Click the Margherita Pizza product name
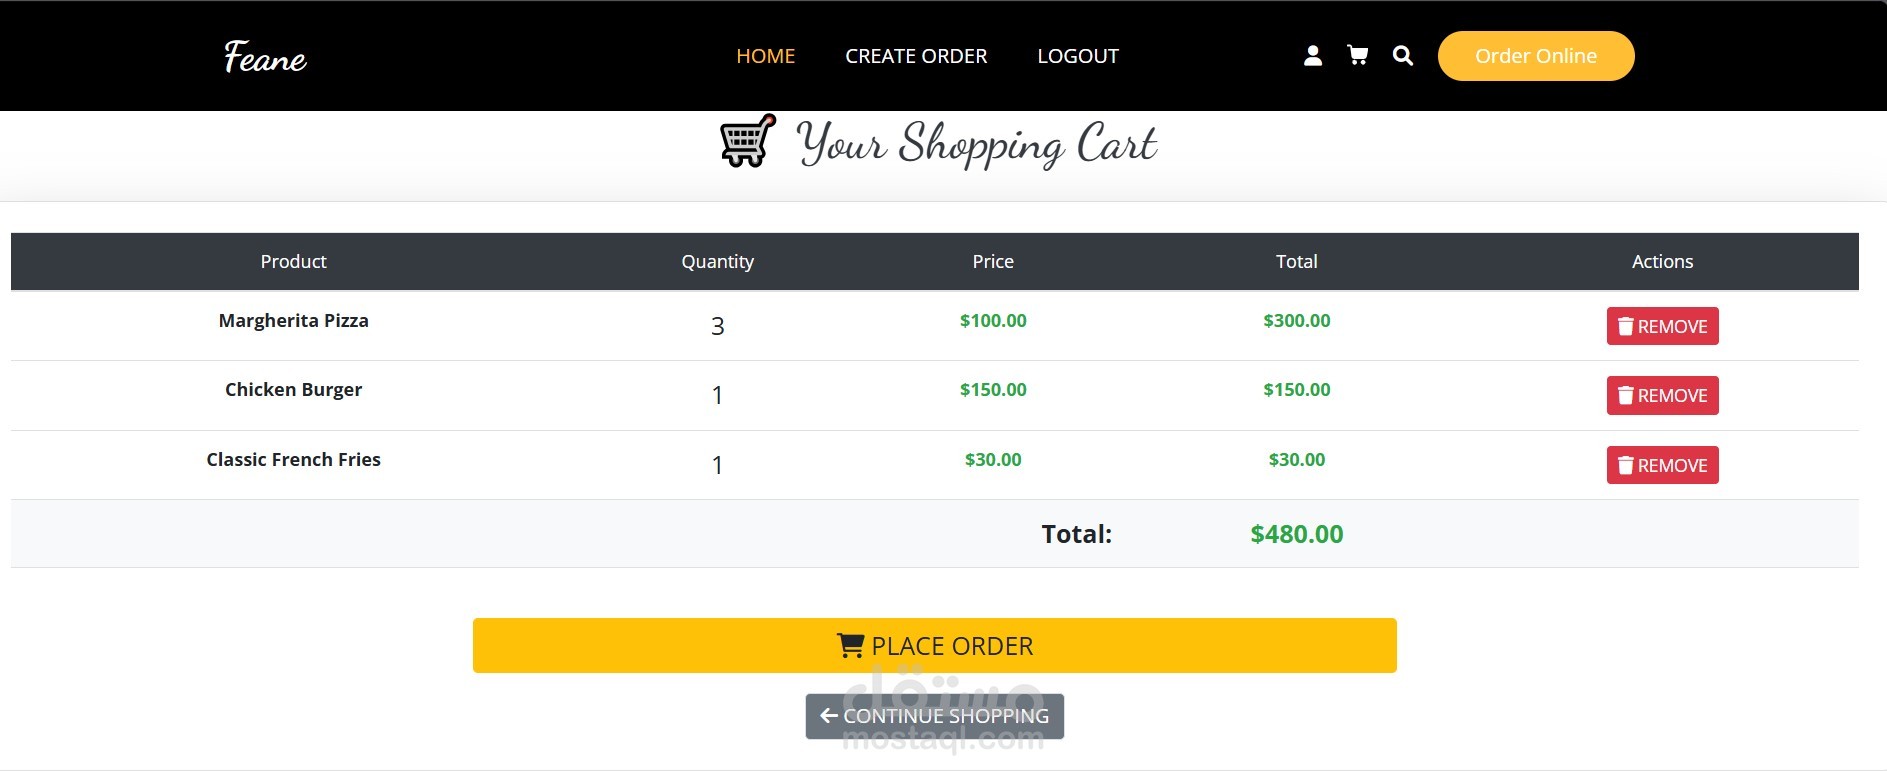This screenshot has height=771, width=1887. coord(294,321)
